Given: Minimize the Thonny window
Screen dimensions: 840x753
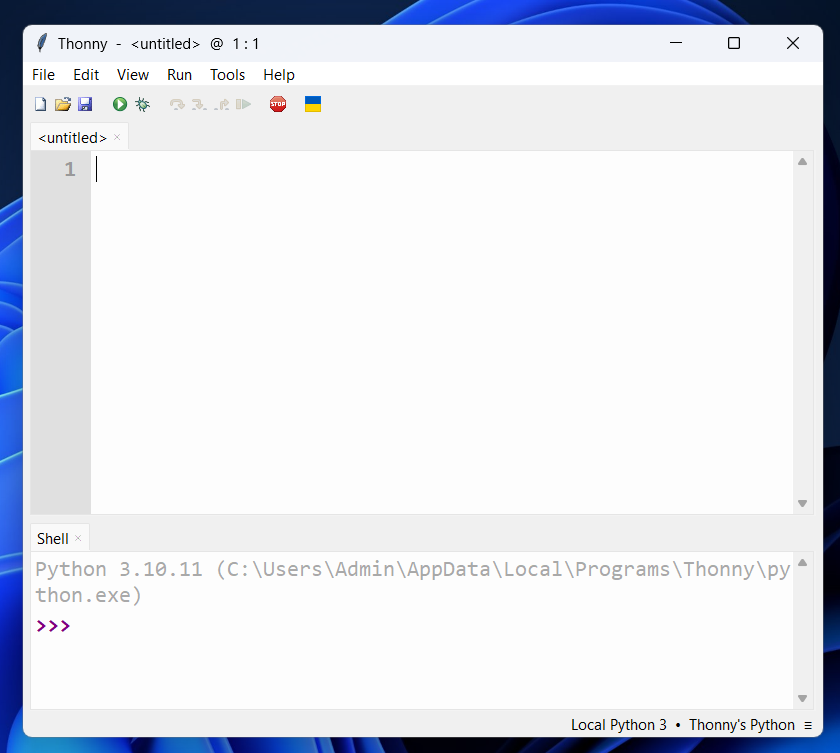Looking at the screenshot, I should tap(676, 43).
